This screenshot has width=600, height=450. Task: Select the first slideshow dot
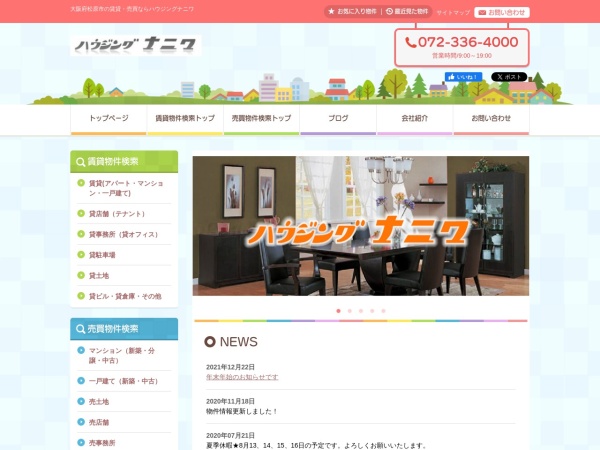(x=338, y=311)
